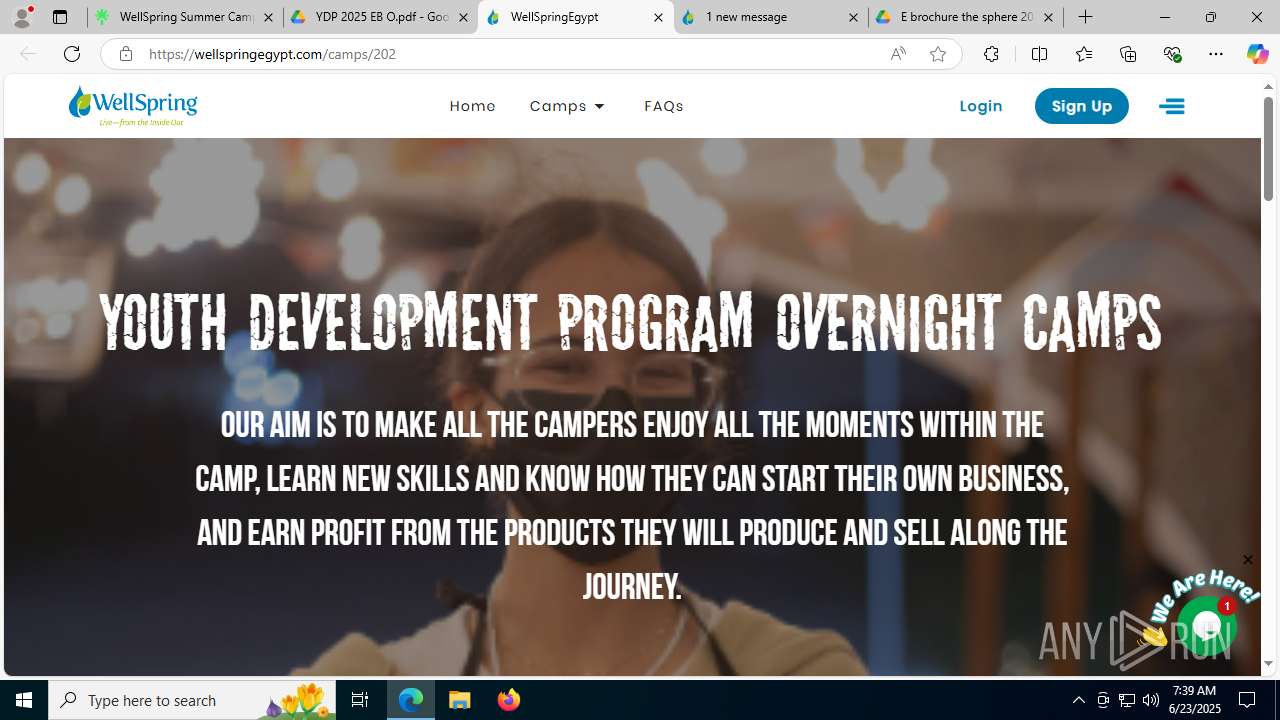Open the volume control icon

pos(1151,700)
